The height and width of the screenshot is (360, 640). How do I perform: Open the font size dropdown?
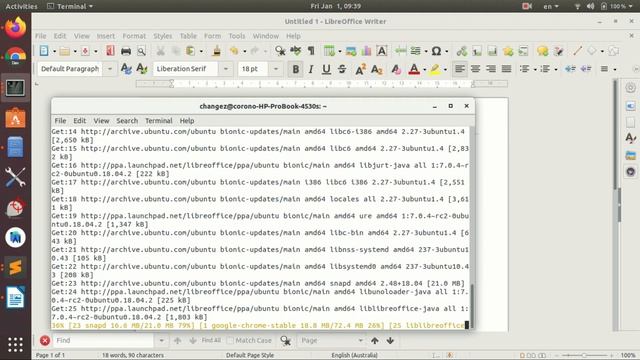276,69
